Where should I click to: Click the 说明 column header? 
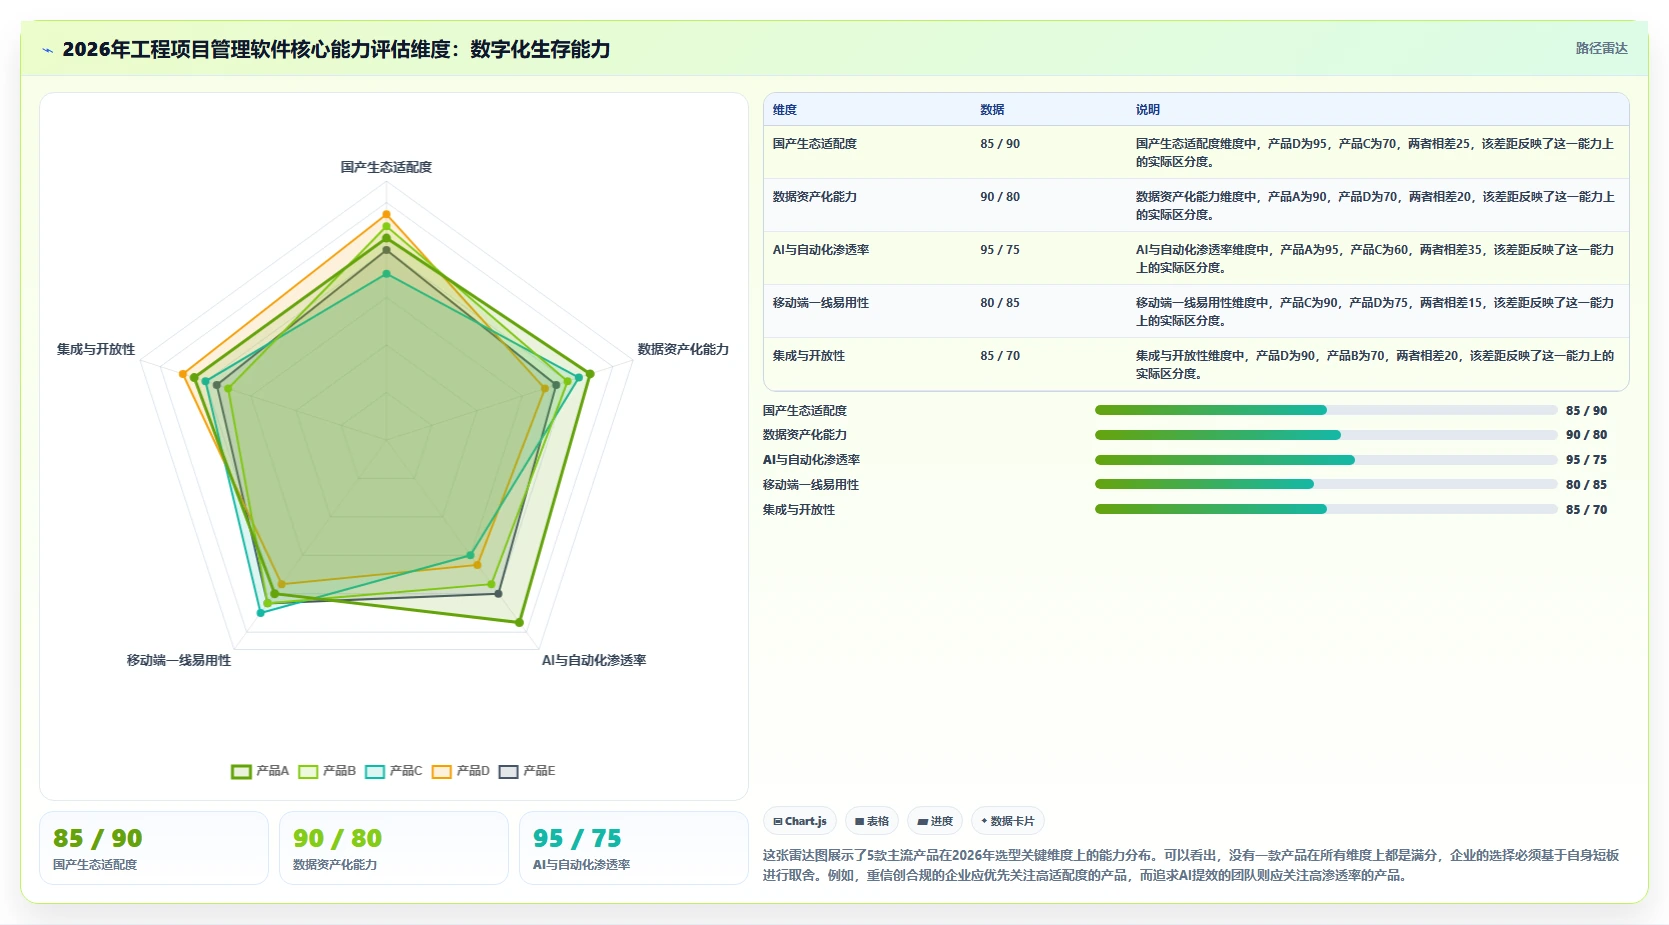point(1148,110)
